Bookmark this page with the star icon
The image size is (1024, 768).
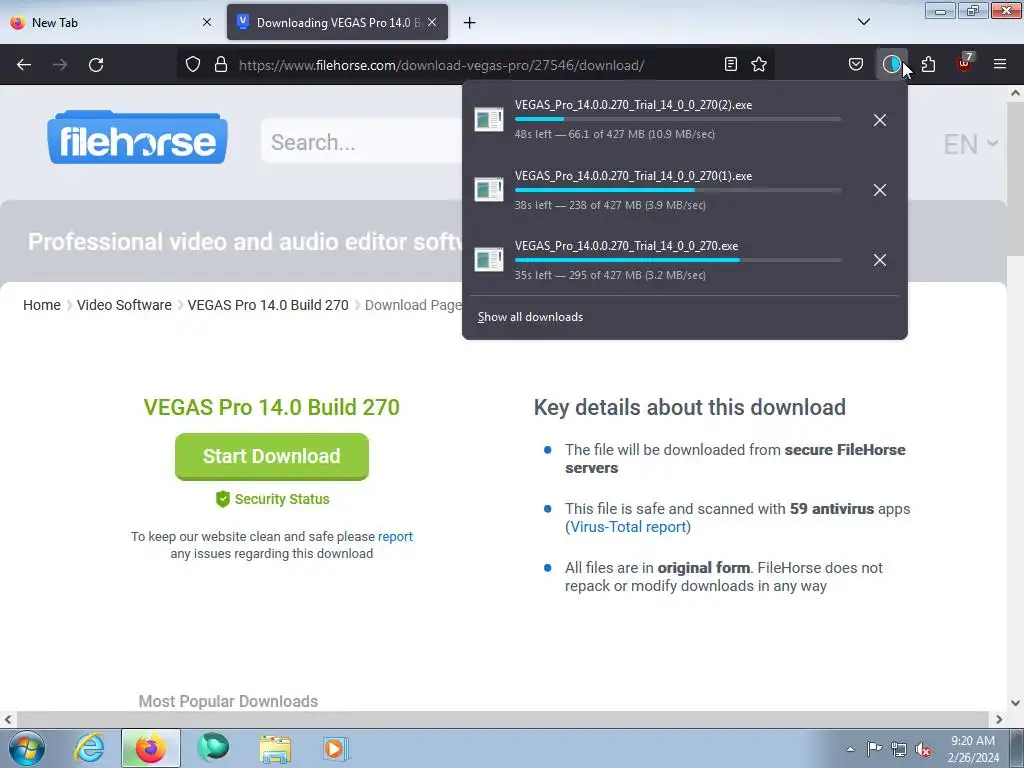click(759, 64)
